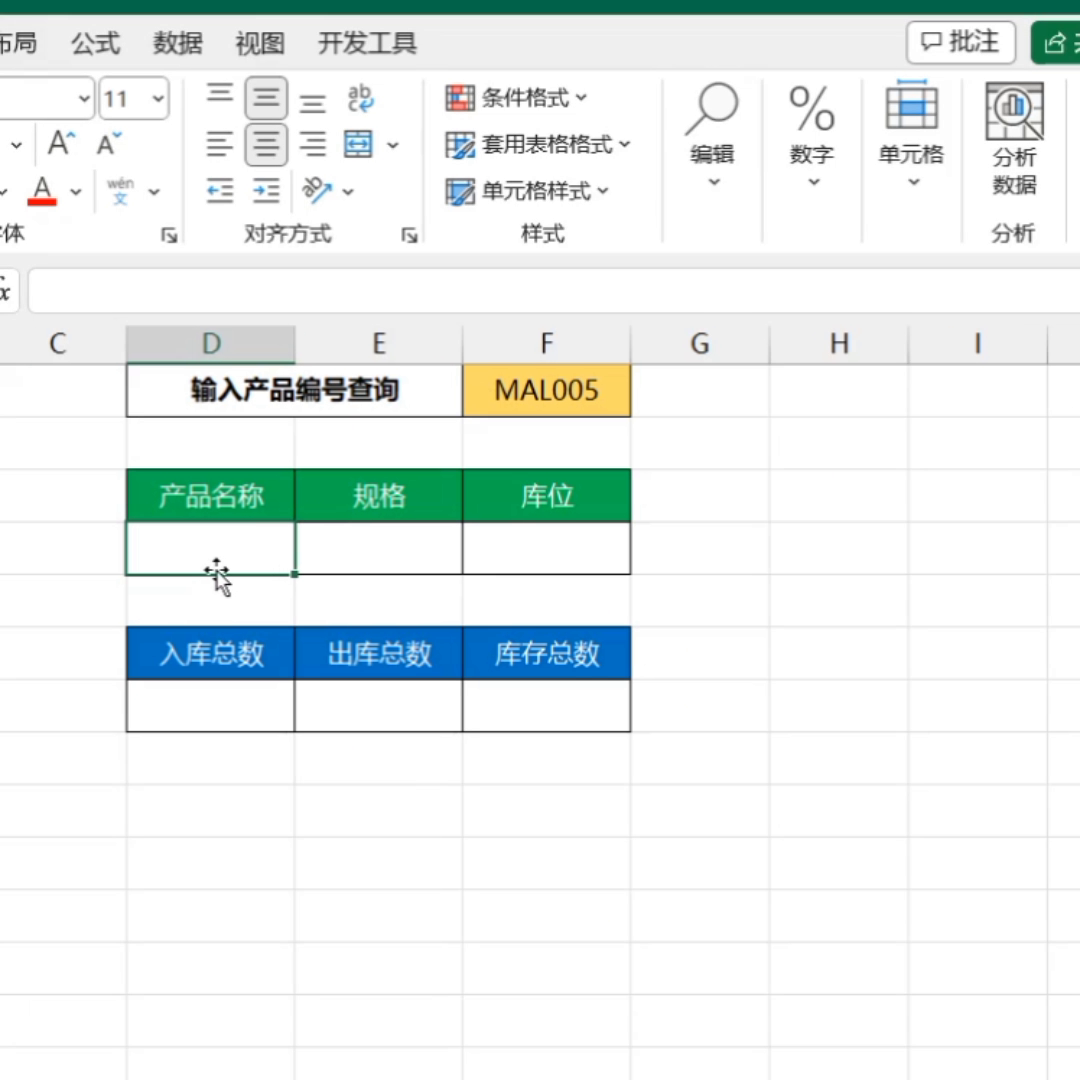
Task: Toggle middle vertical alignment
Action: pos(266,96)
